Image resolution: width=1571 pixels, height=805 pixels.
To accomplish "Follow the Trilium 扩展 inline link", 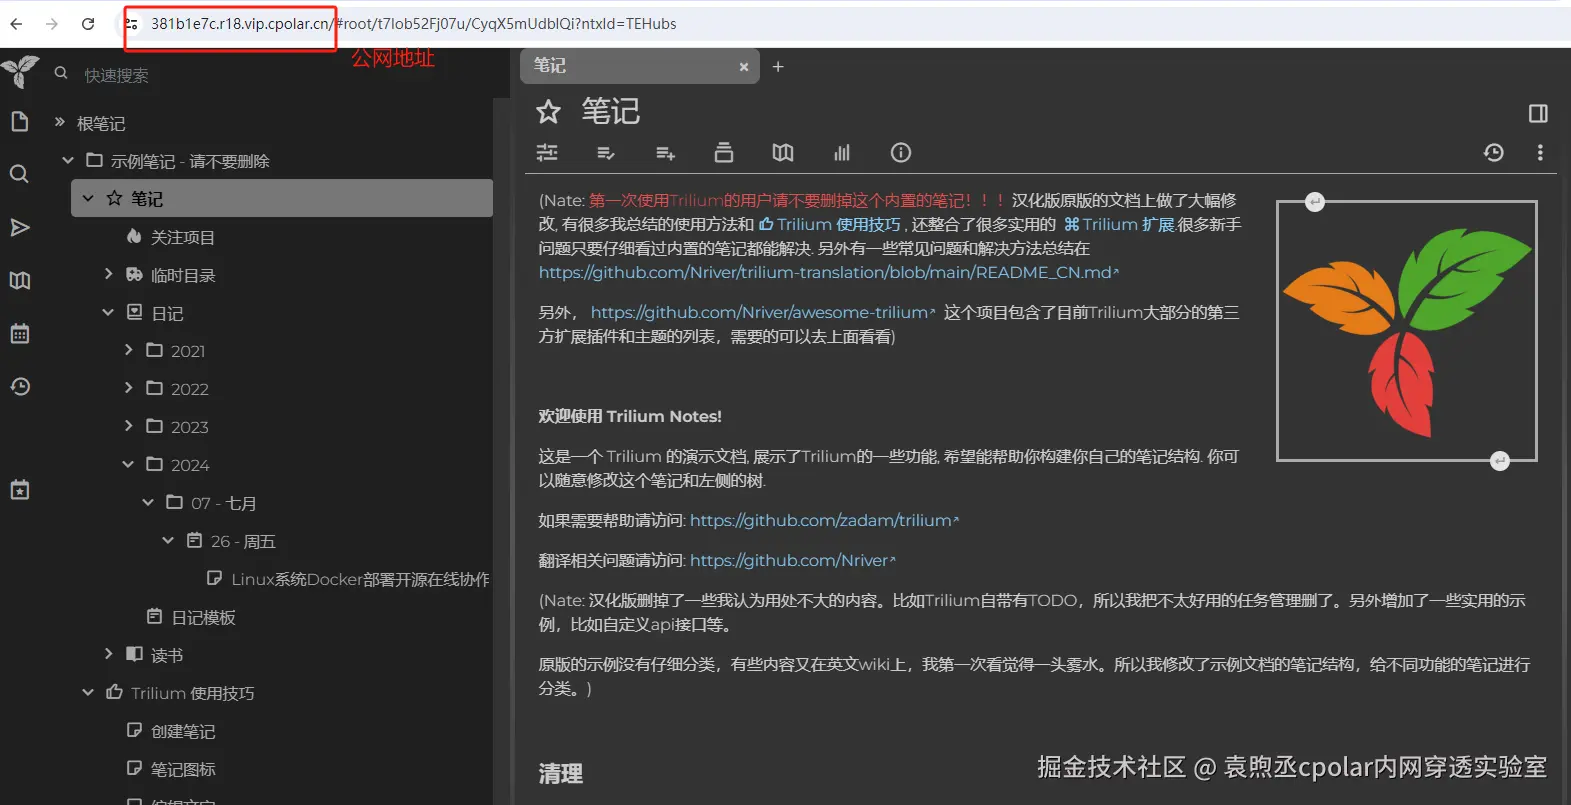I will pyautogui.click(x=1119, y=224).
